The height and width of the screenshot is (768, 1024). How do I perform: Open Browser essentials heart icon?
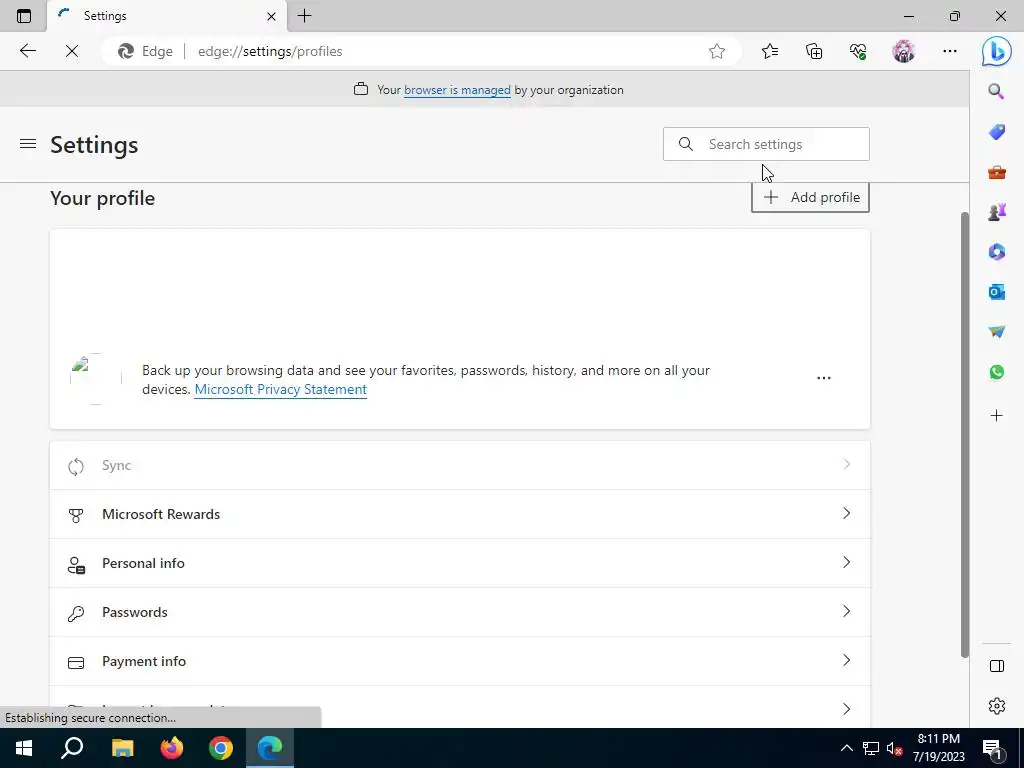(858, 51)
